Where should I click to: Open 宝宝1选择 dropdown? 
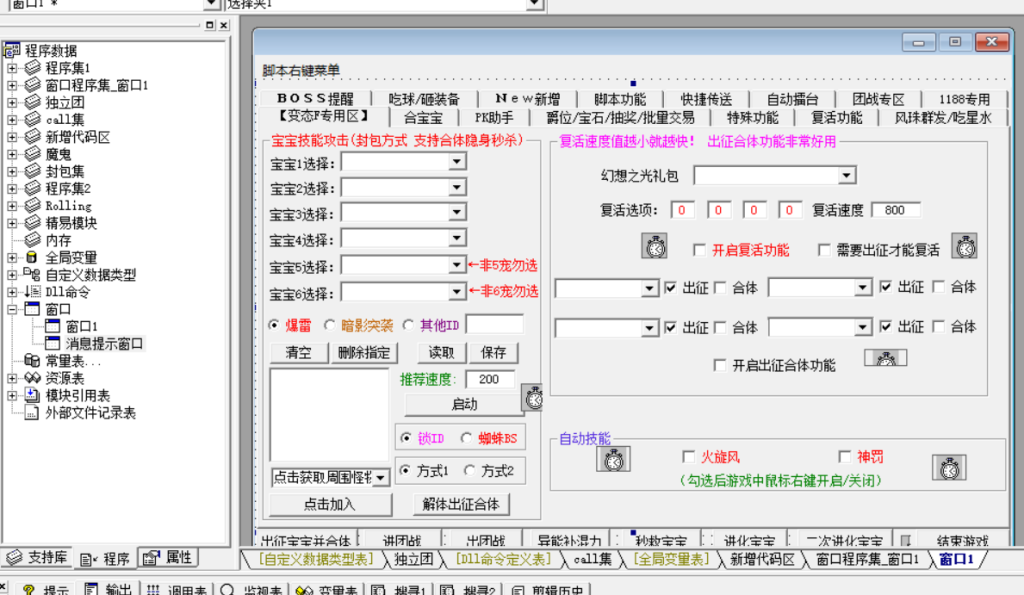coord(456,162)
